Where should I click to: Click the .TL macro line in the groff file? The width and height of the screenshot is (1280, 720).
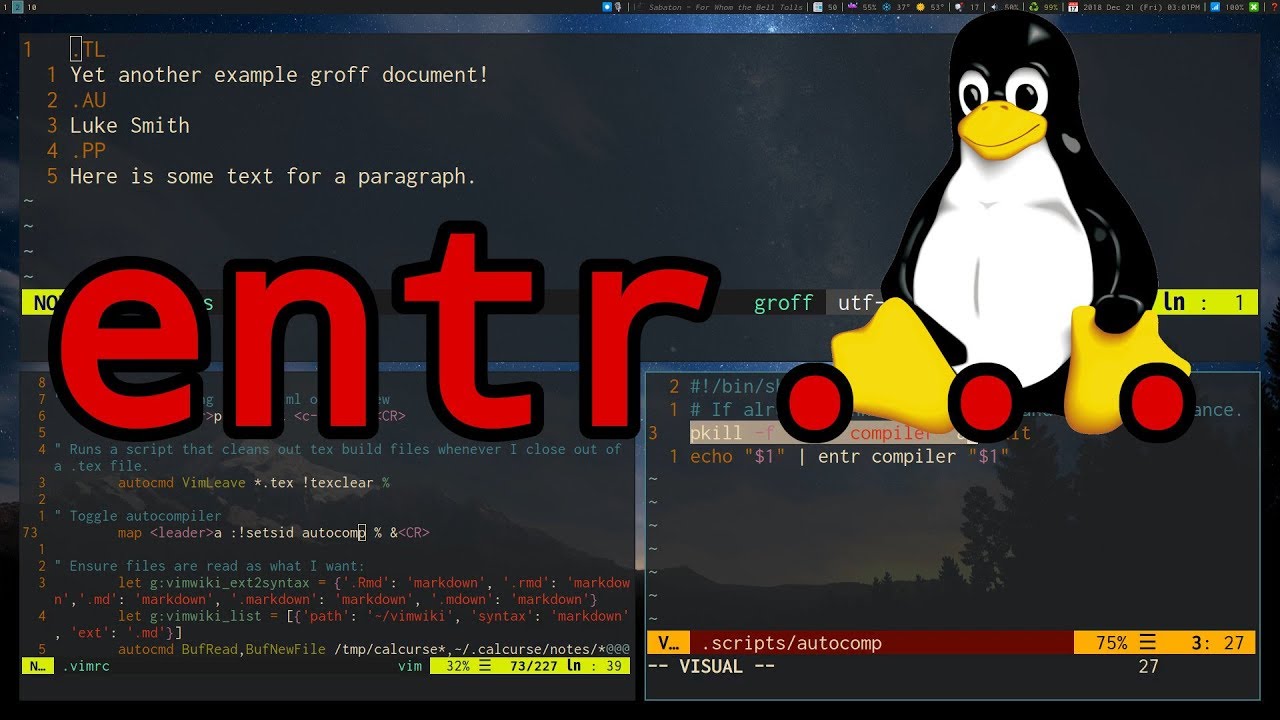[87, 49]
